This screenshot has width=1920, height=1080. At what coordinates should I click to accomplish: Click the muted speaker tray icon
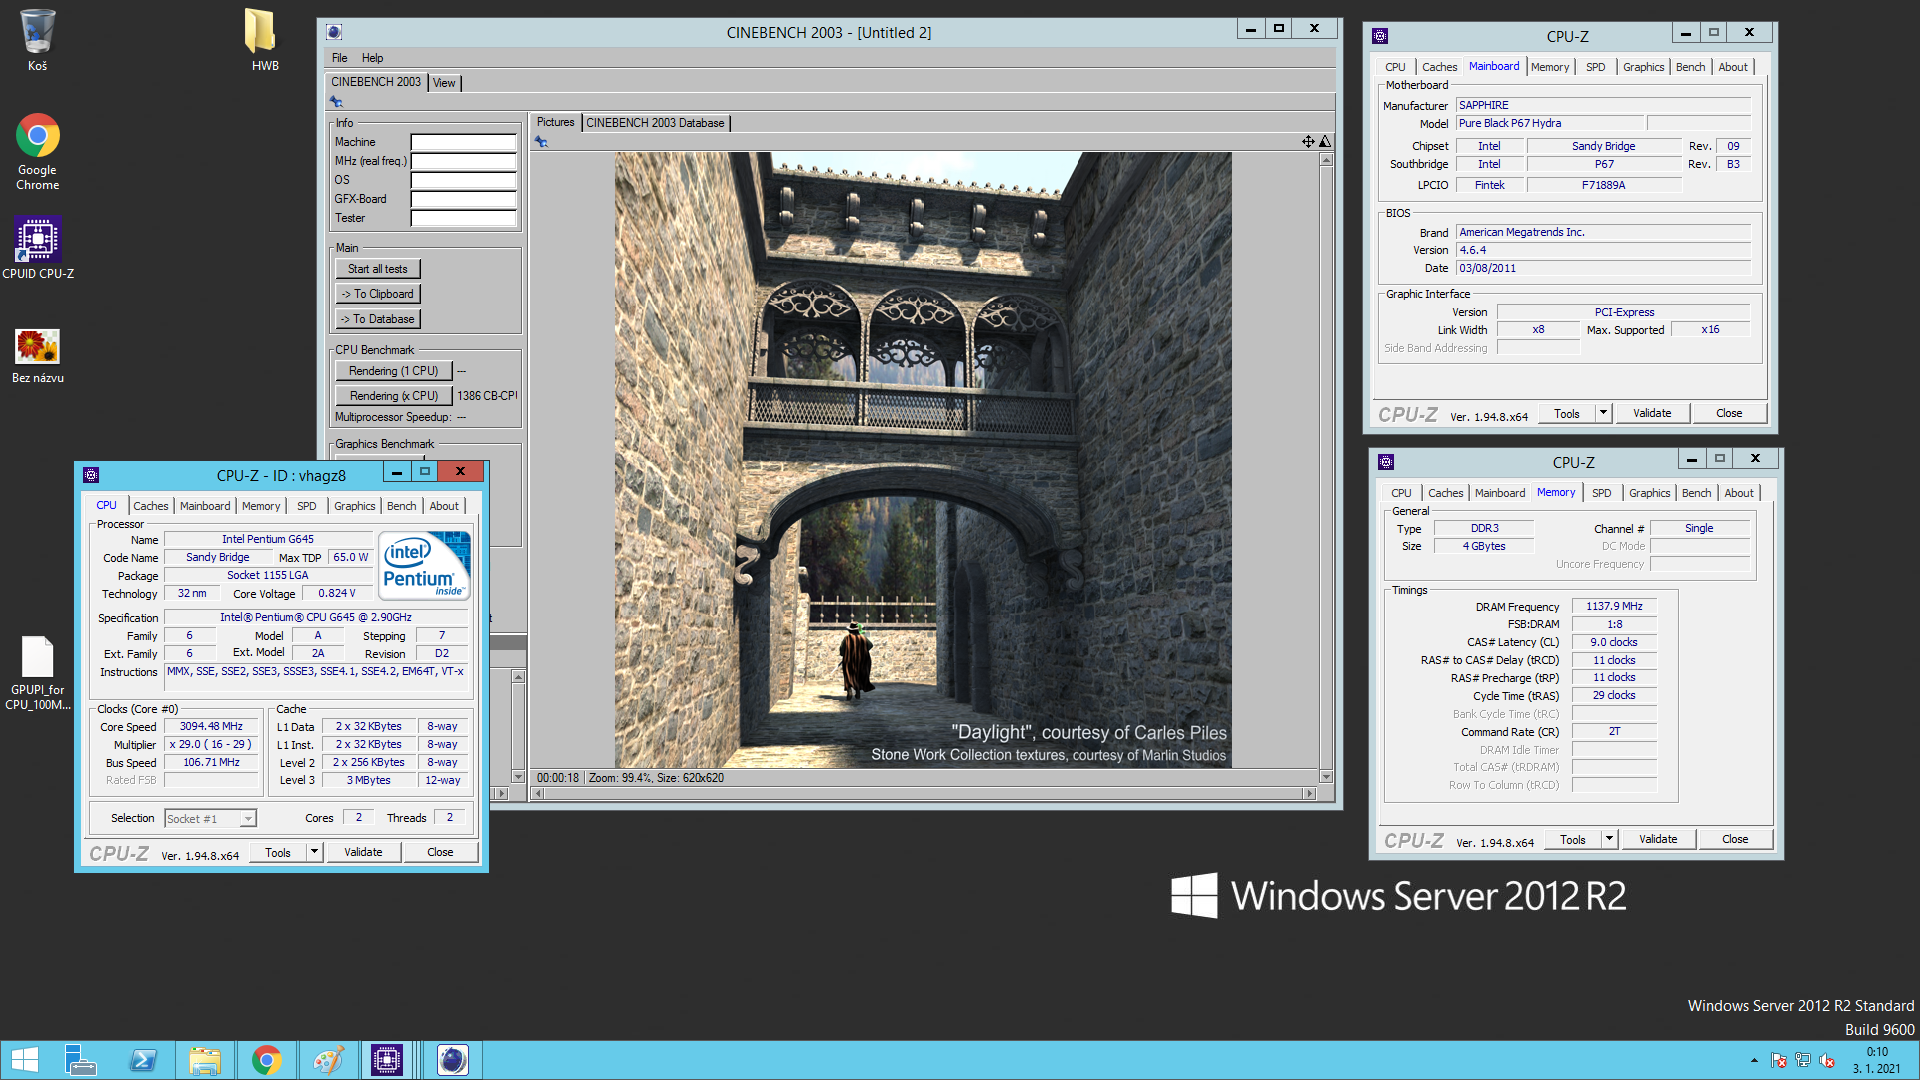pyautogui.click(x=1827, y=1060)
